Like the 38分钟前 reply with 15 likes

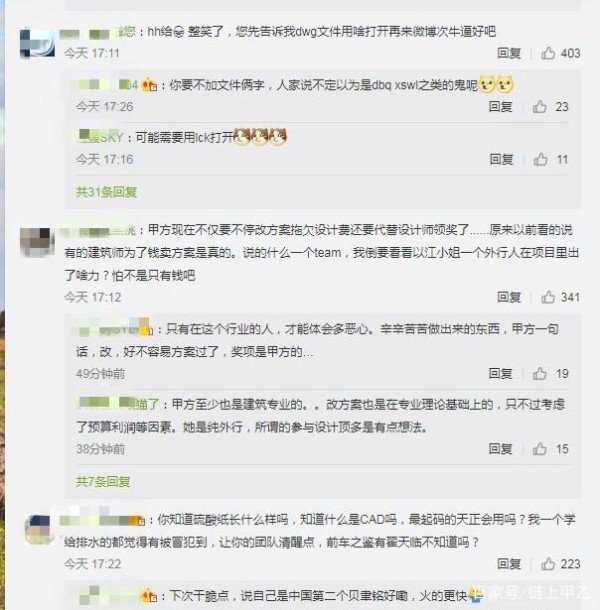point(540,449)
